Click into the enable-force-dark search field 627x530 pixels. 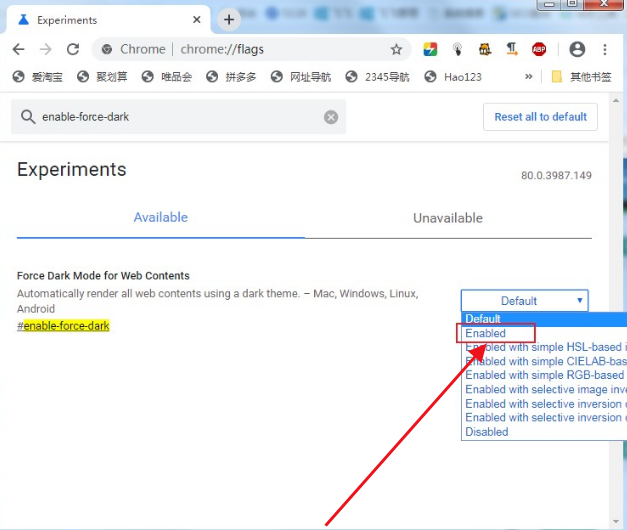[178, 117]
